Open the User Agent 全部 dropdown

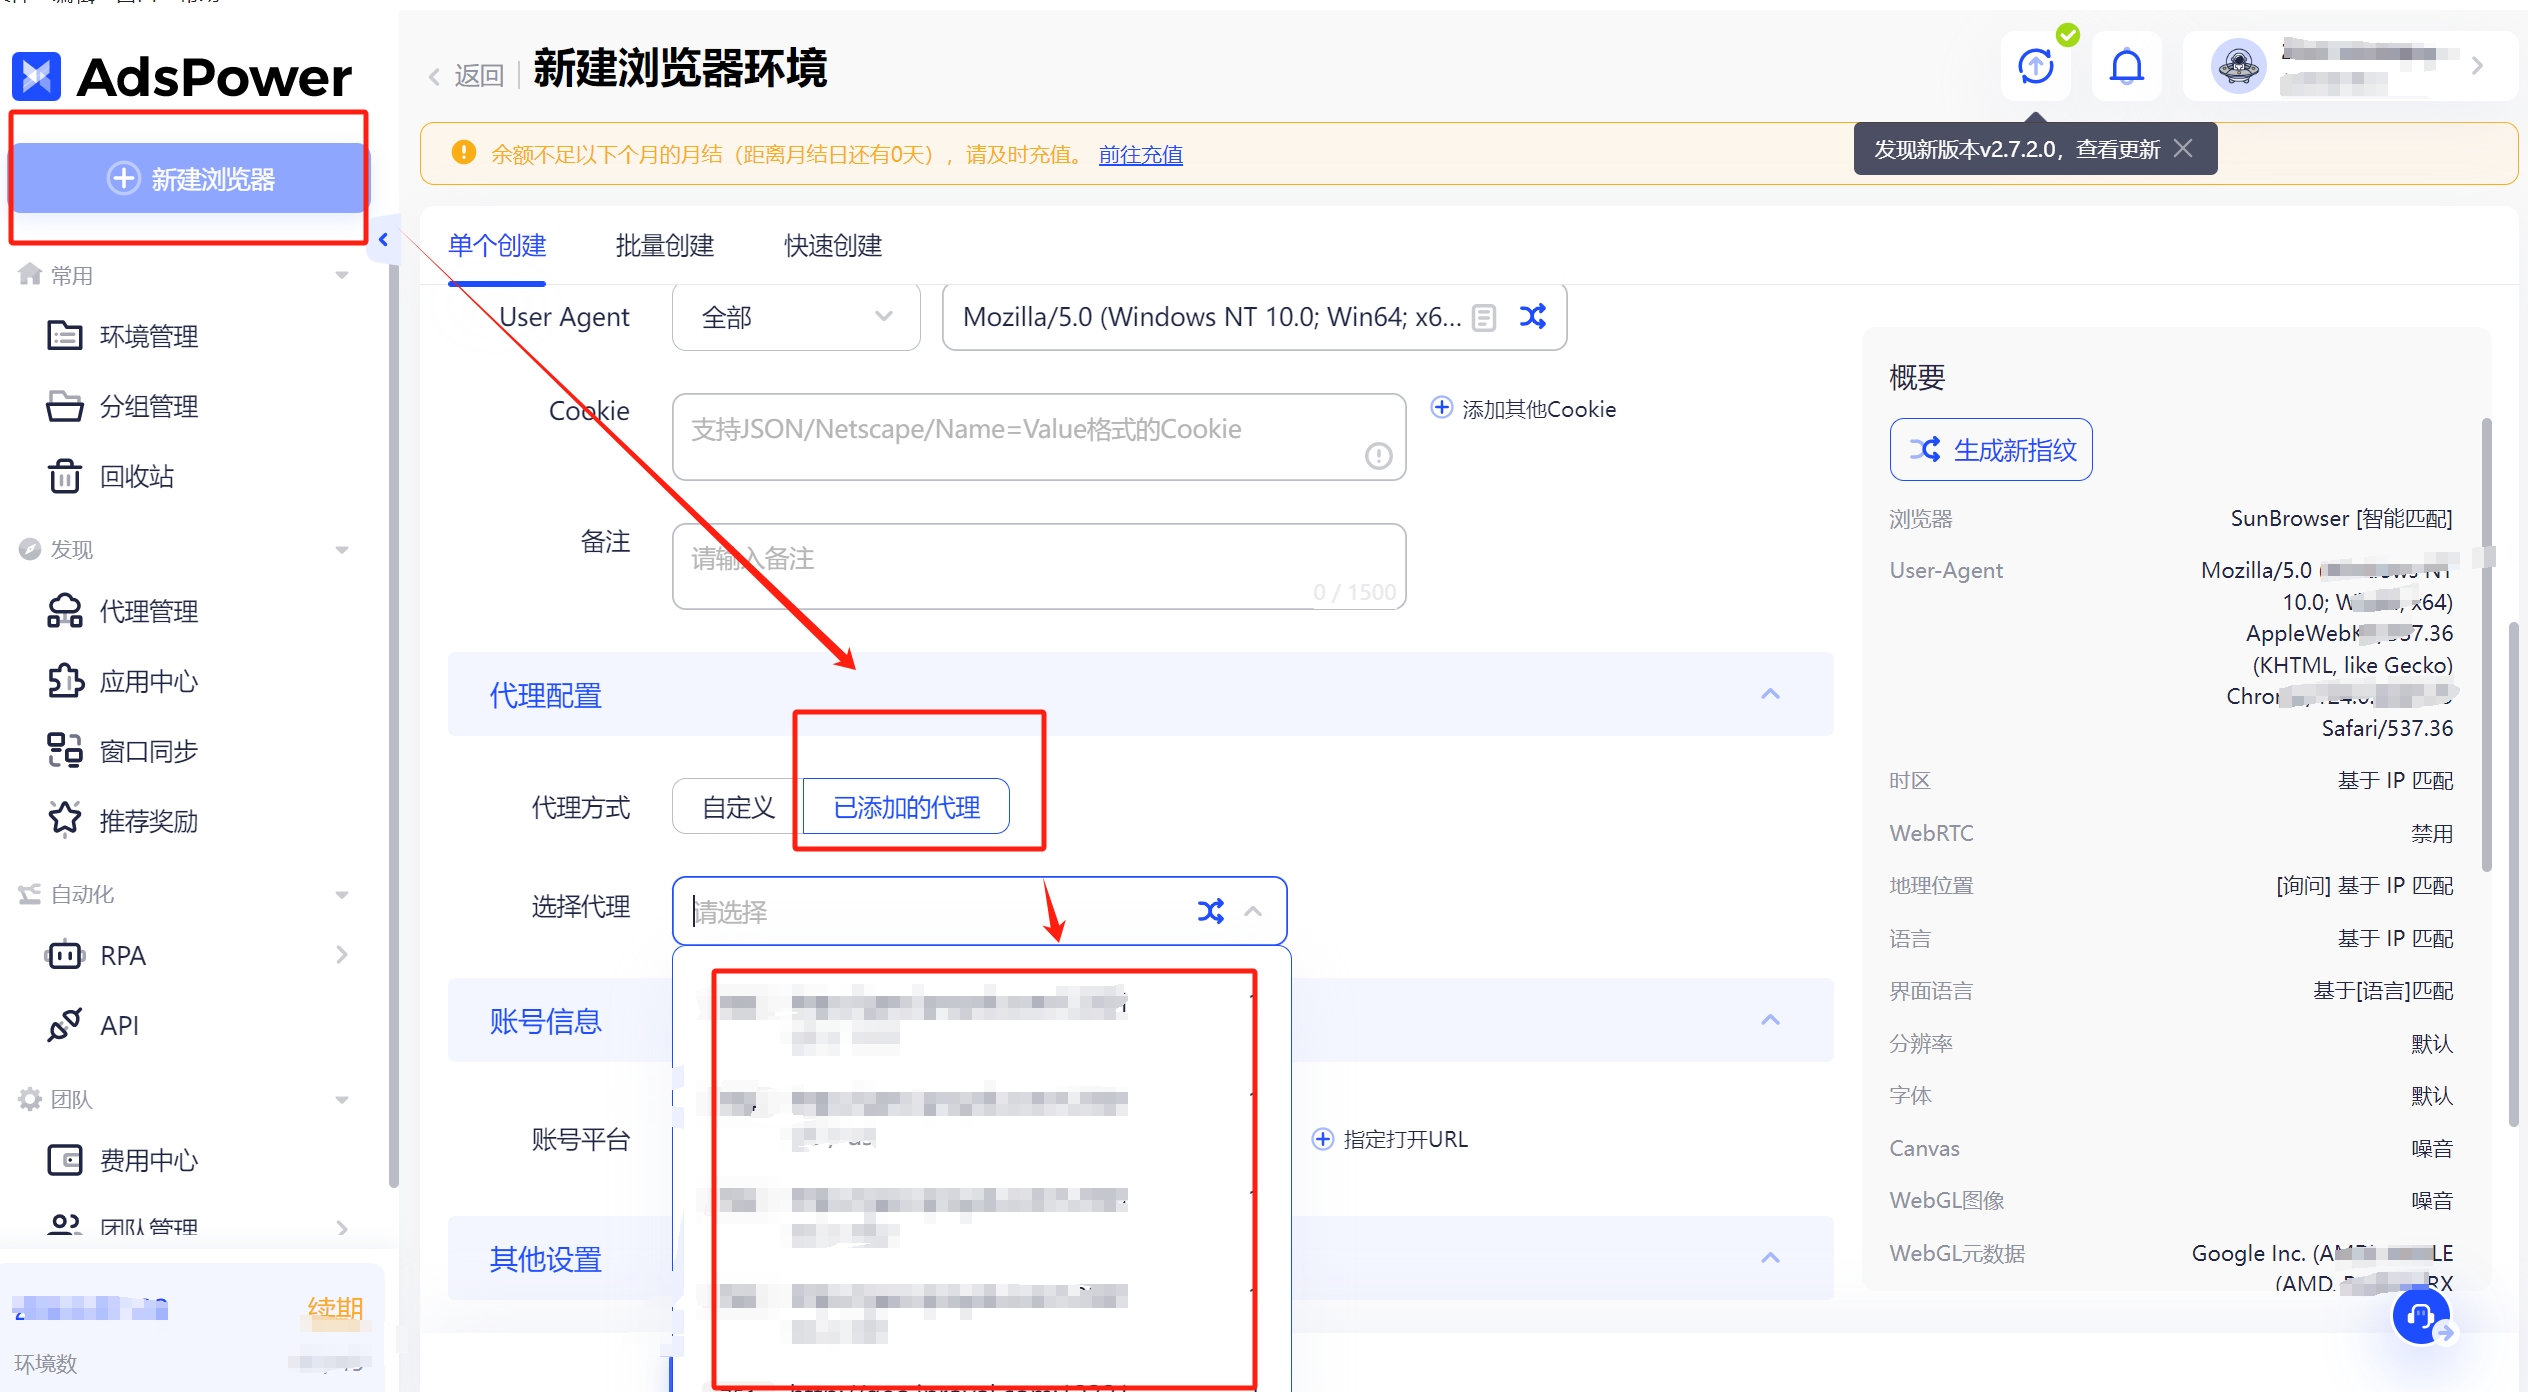coord(796,318)
